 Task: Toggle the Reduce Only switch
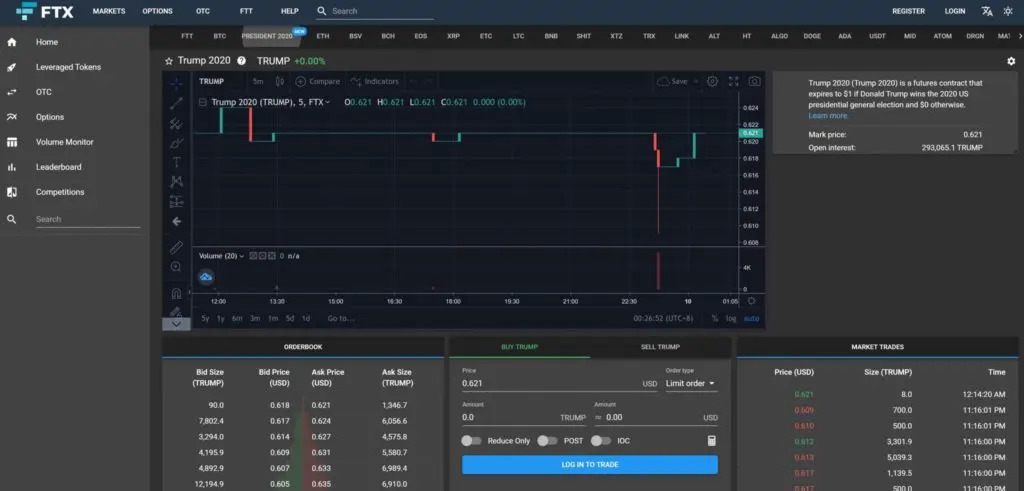(x=471, y=441)
